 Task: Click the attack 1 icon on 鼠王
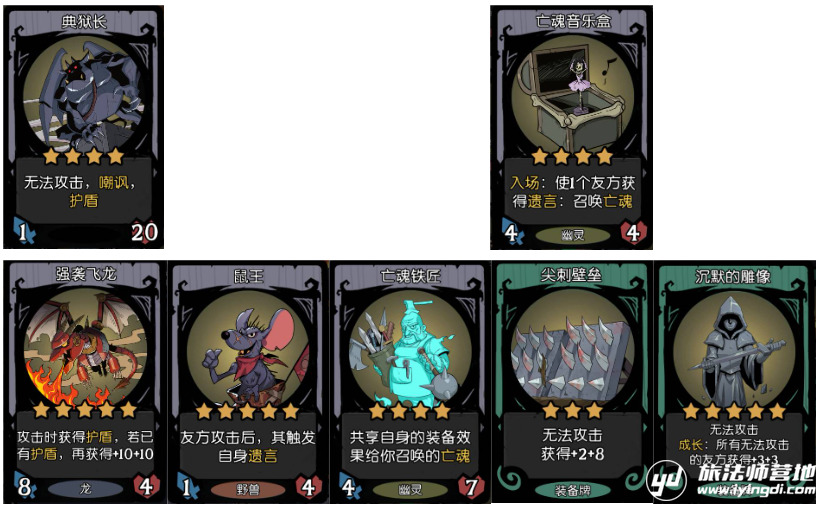186,487
